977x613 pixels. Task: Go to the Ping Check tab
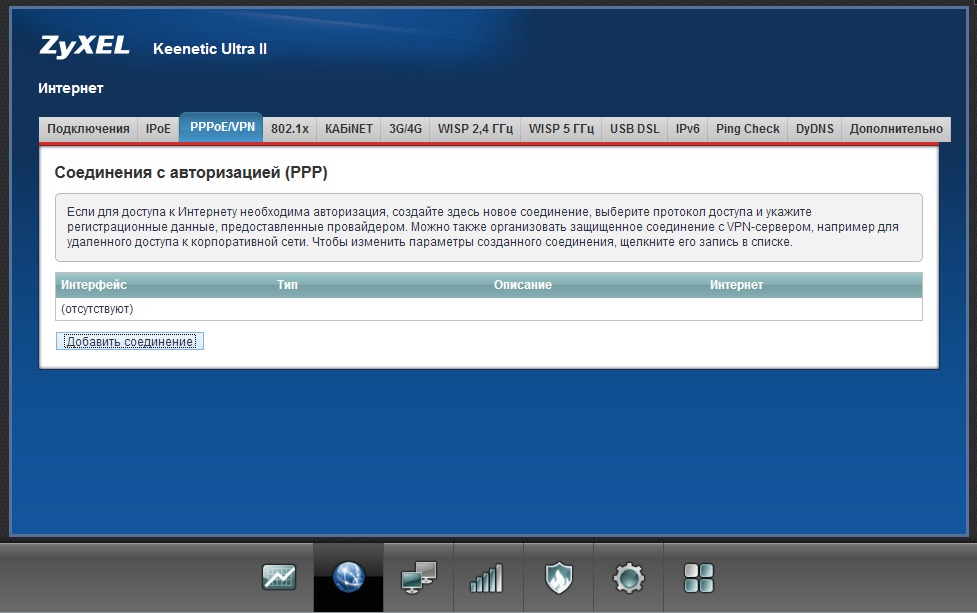(x=747, y=129)
